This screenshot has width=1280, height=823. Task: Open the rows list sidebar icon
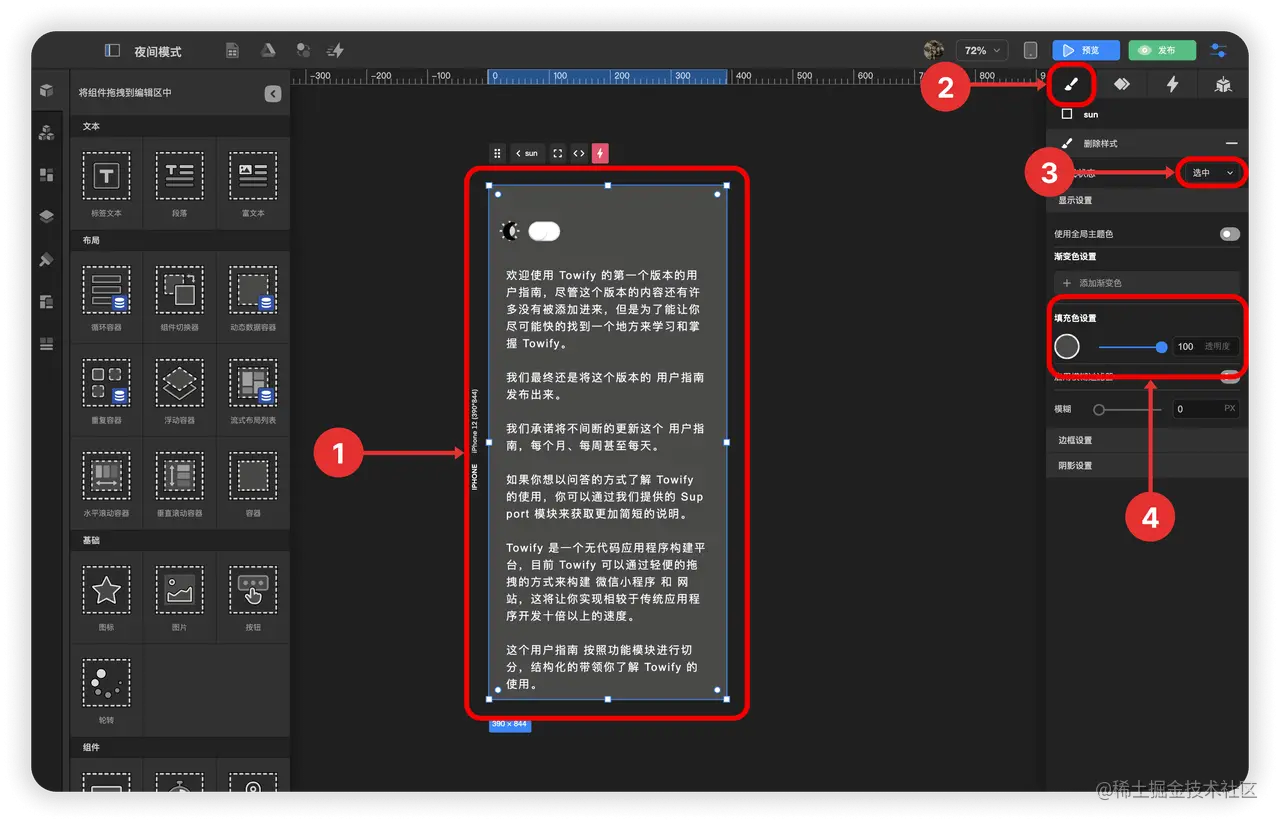[x=46, y=344]
